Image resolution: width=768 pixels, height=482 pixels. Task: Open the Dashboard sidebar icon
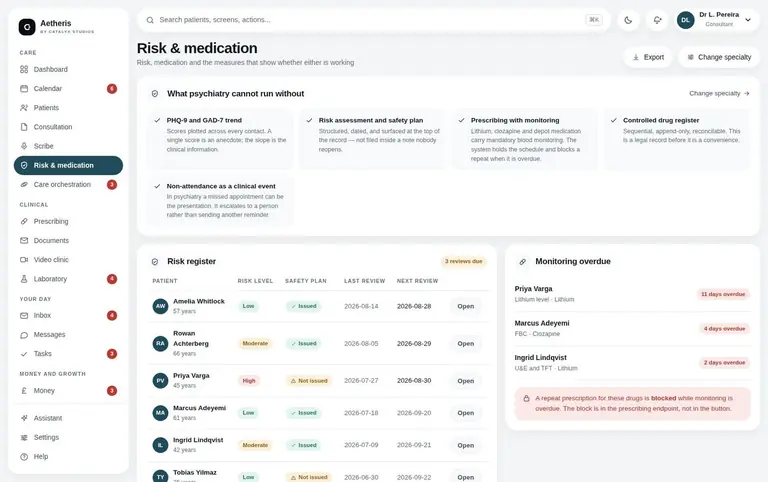click(24, 70)
